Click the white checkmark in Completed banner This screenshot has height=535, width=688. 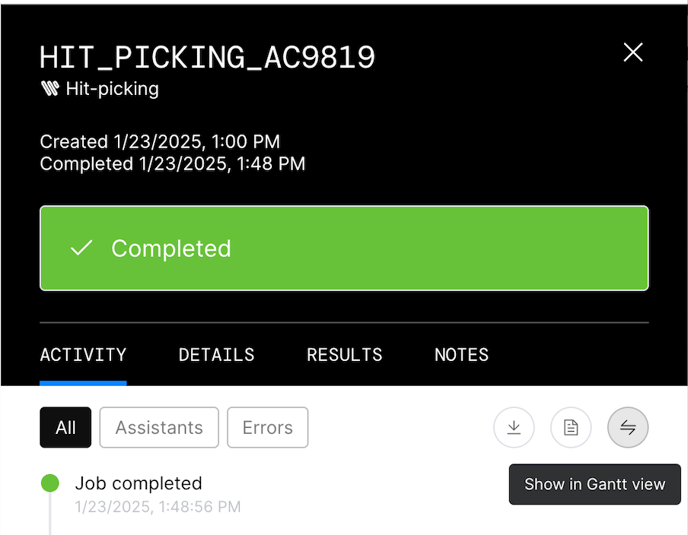(x=82, y=248)
